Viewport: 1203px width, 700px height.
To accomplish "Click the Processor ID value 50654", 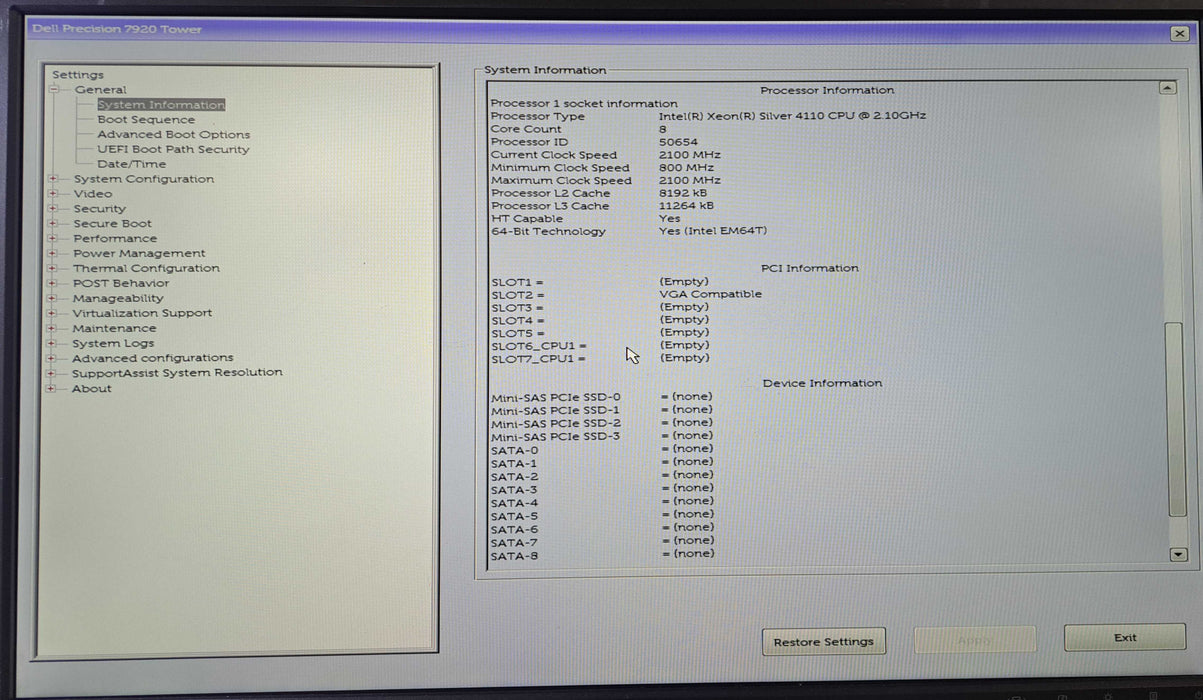I will (679, 142).
